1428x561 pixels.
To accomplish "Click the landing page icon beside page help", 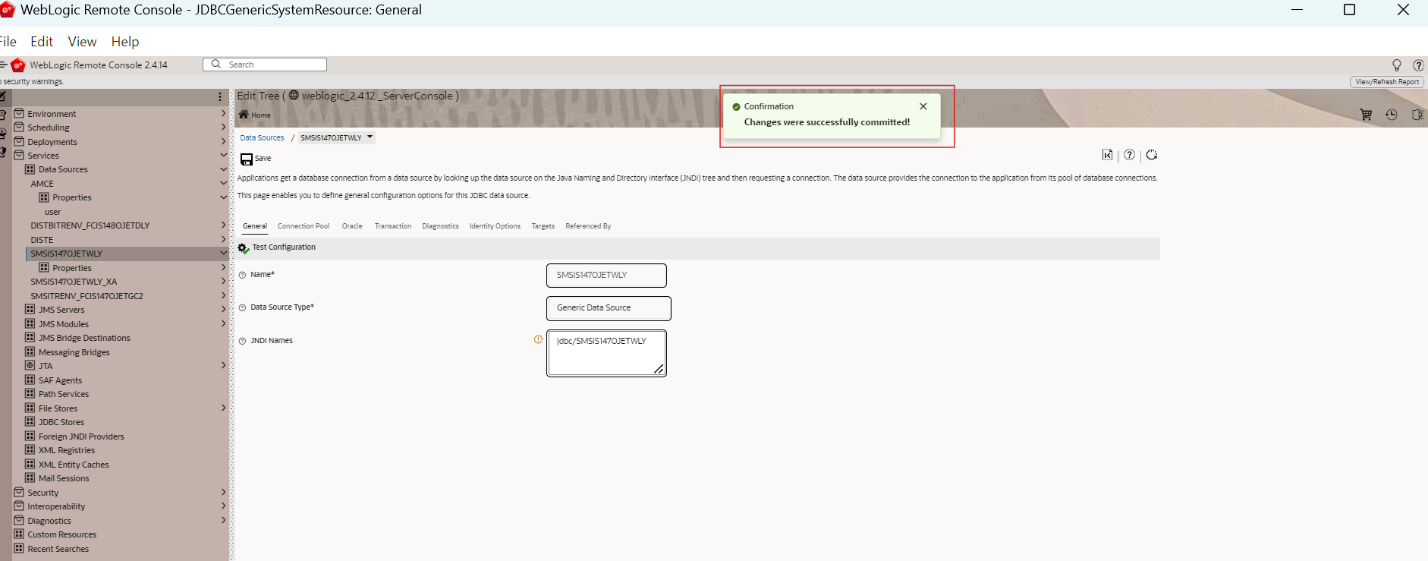I will [1107, 155].
